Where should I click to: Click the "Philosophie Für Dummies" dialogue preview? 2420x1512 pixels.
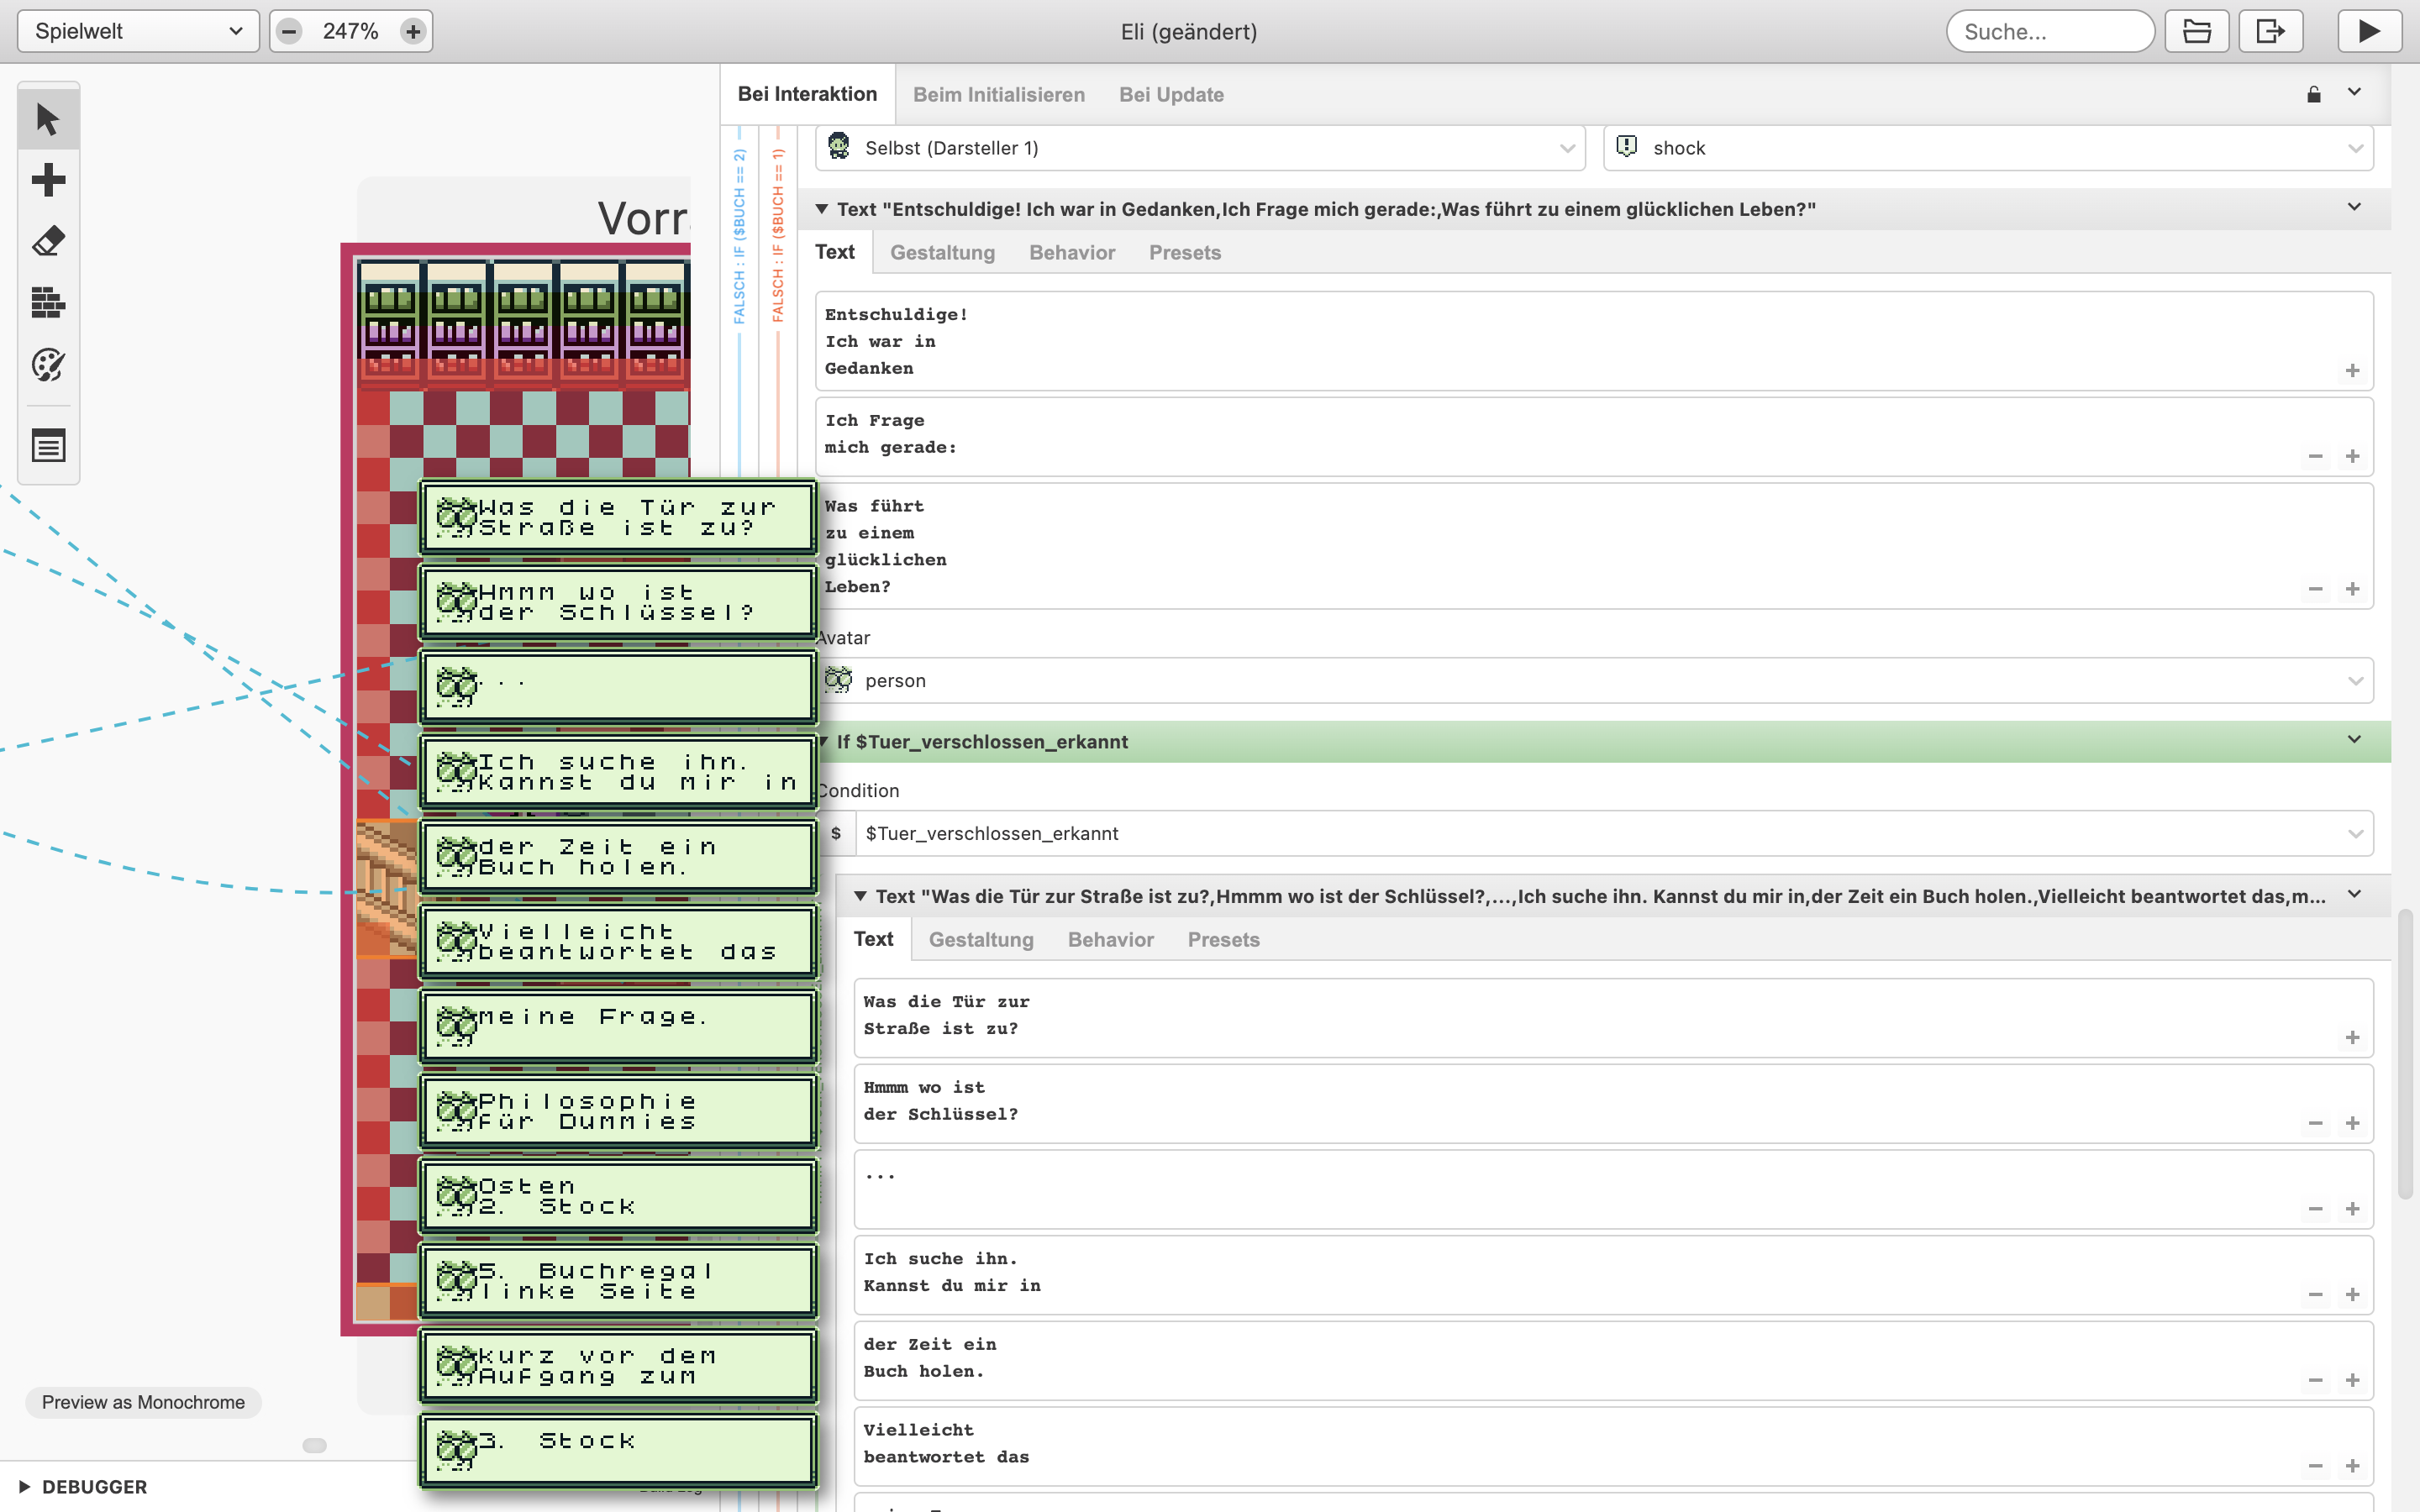[618, 1112]
